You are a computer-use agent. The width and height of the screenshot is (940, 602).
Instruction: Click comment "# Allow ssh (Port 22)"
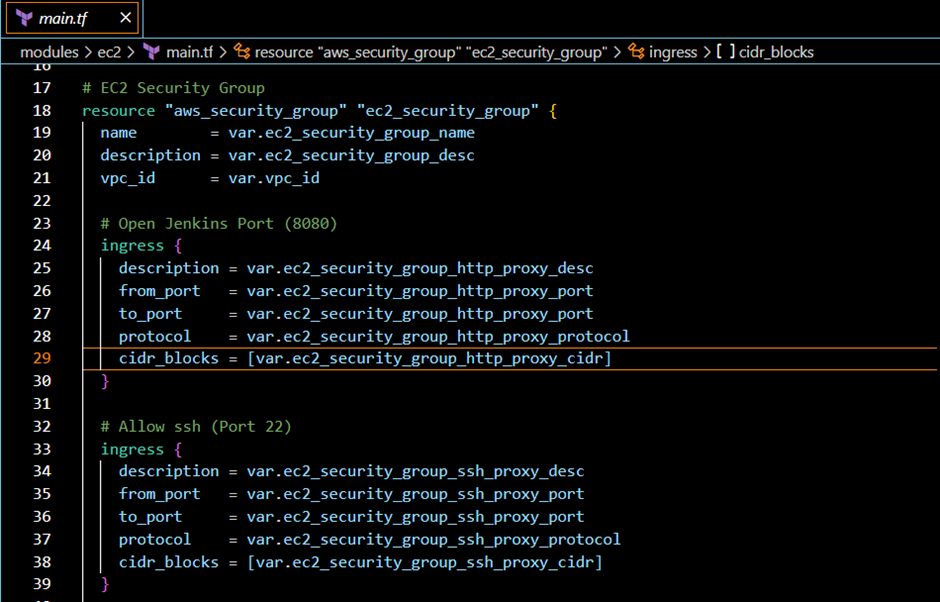(196, 427)
